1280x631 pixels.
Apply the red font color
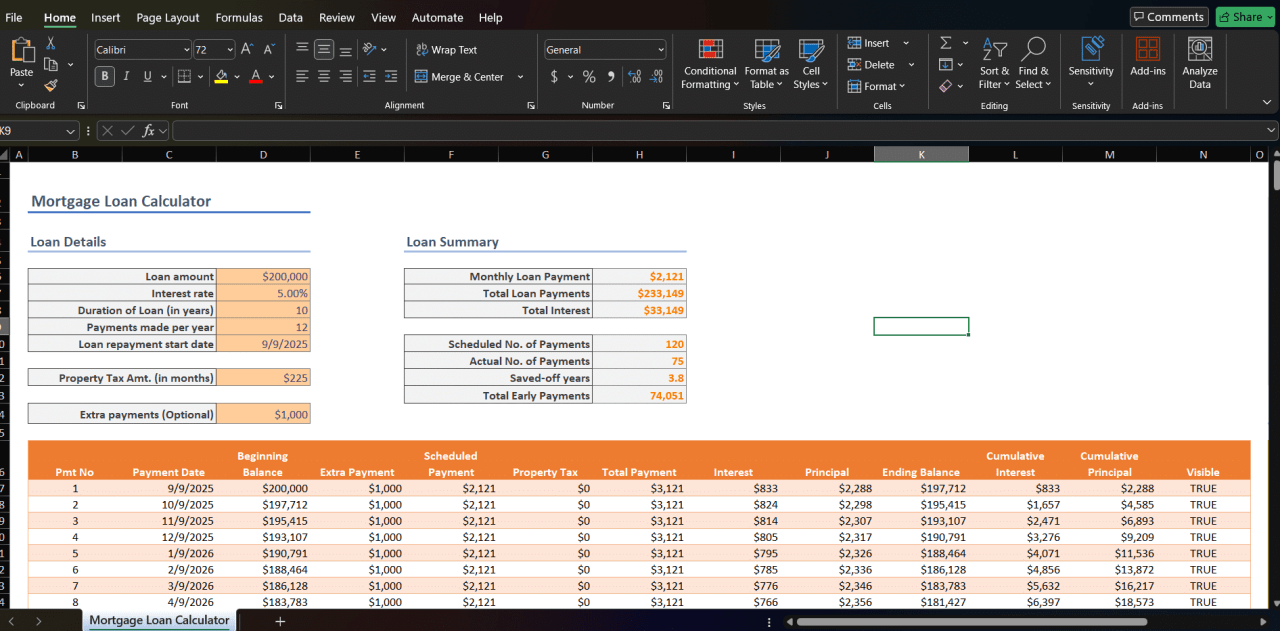pos(256,76)
